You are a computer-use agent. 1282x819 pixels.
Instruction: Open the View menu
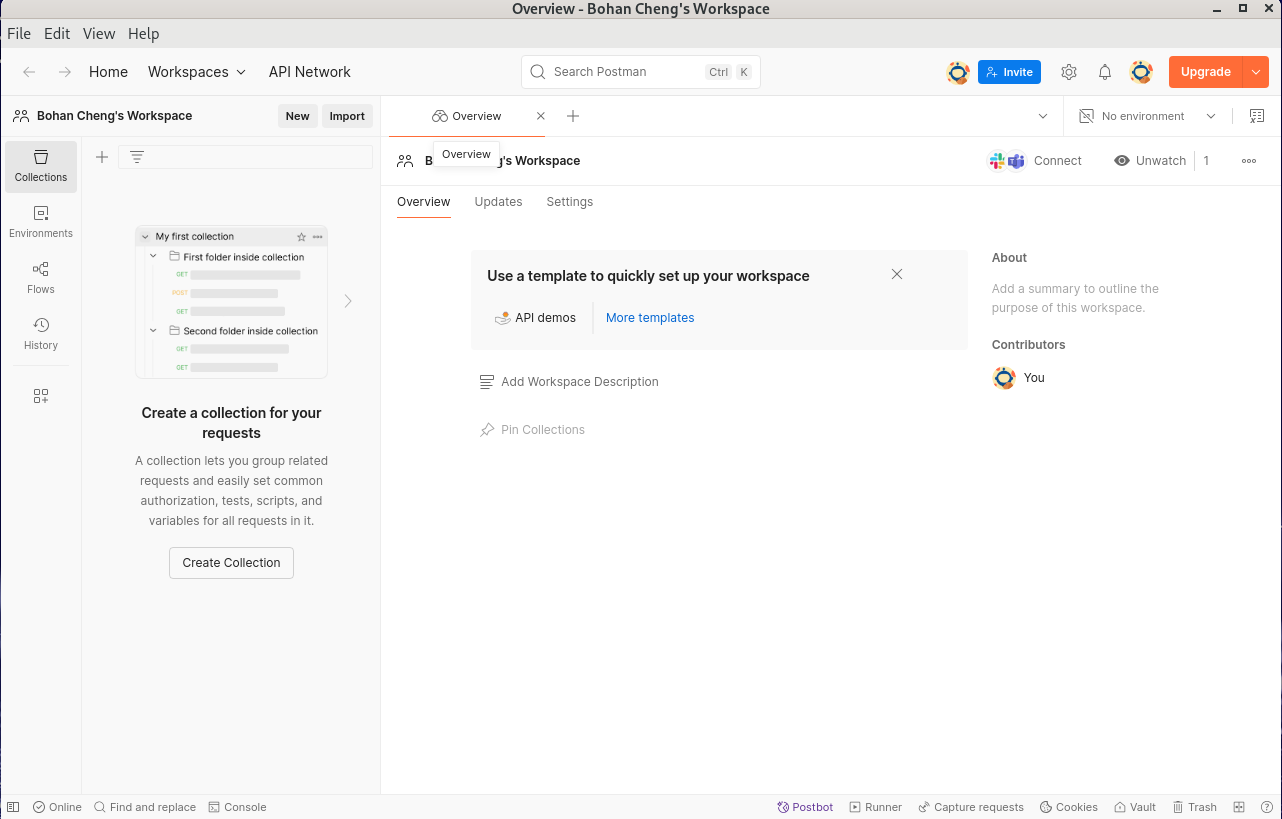coord(99,33)
